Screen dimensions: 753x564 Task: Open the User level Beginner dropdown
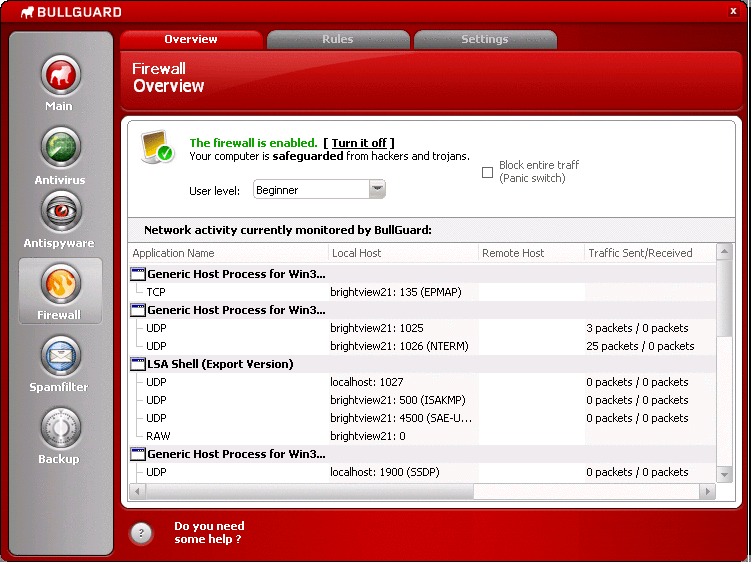tap(319, 189)
